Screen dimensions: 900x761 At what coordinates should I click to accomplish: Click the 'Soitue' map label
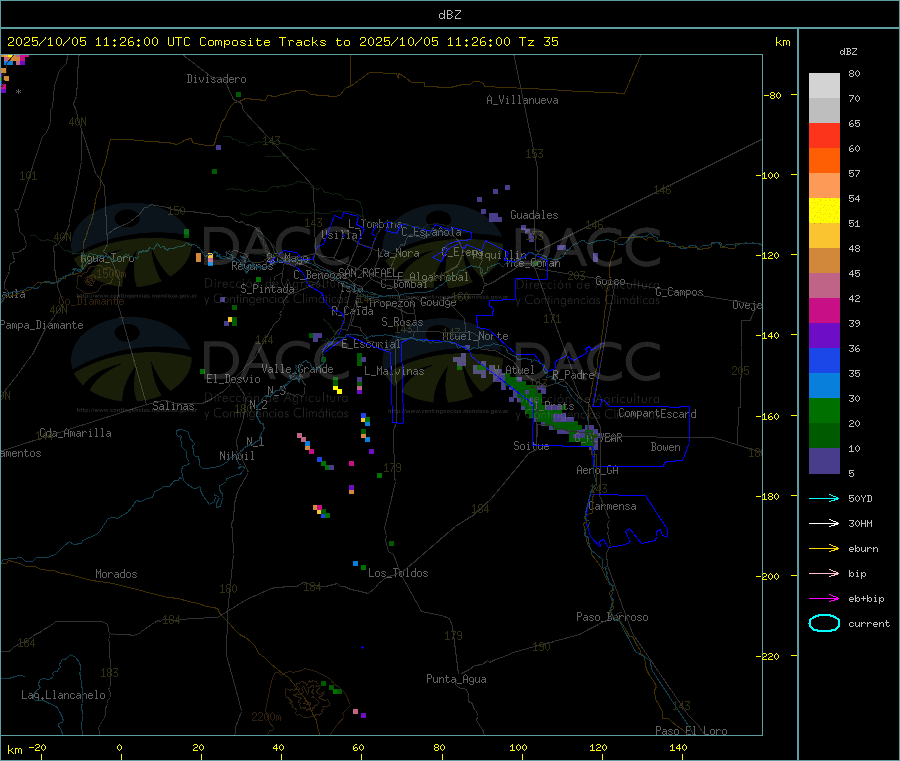pos(531,446)
